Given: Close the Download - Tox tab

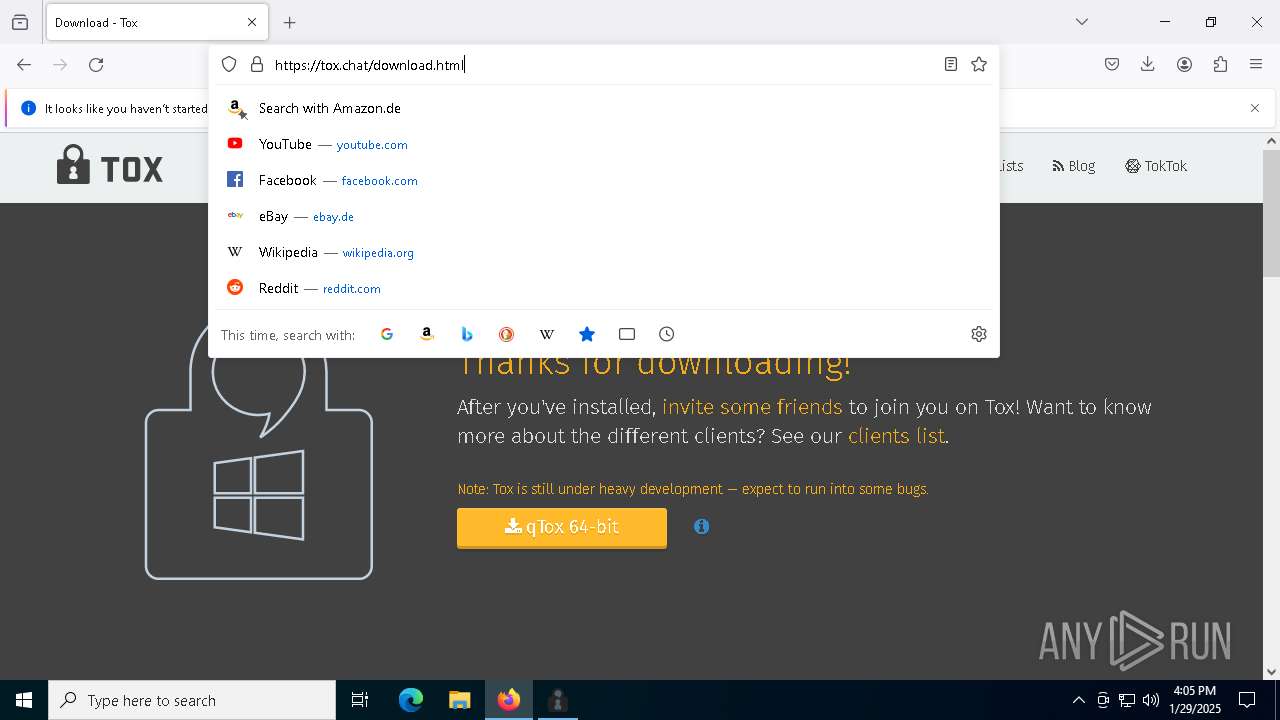Looking at the screenshot, I should [252, 22].
